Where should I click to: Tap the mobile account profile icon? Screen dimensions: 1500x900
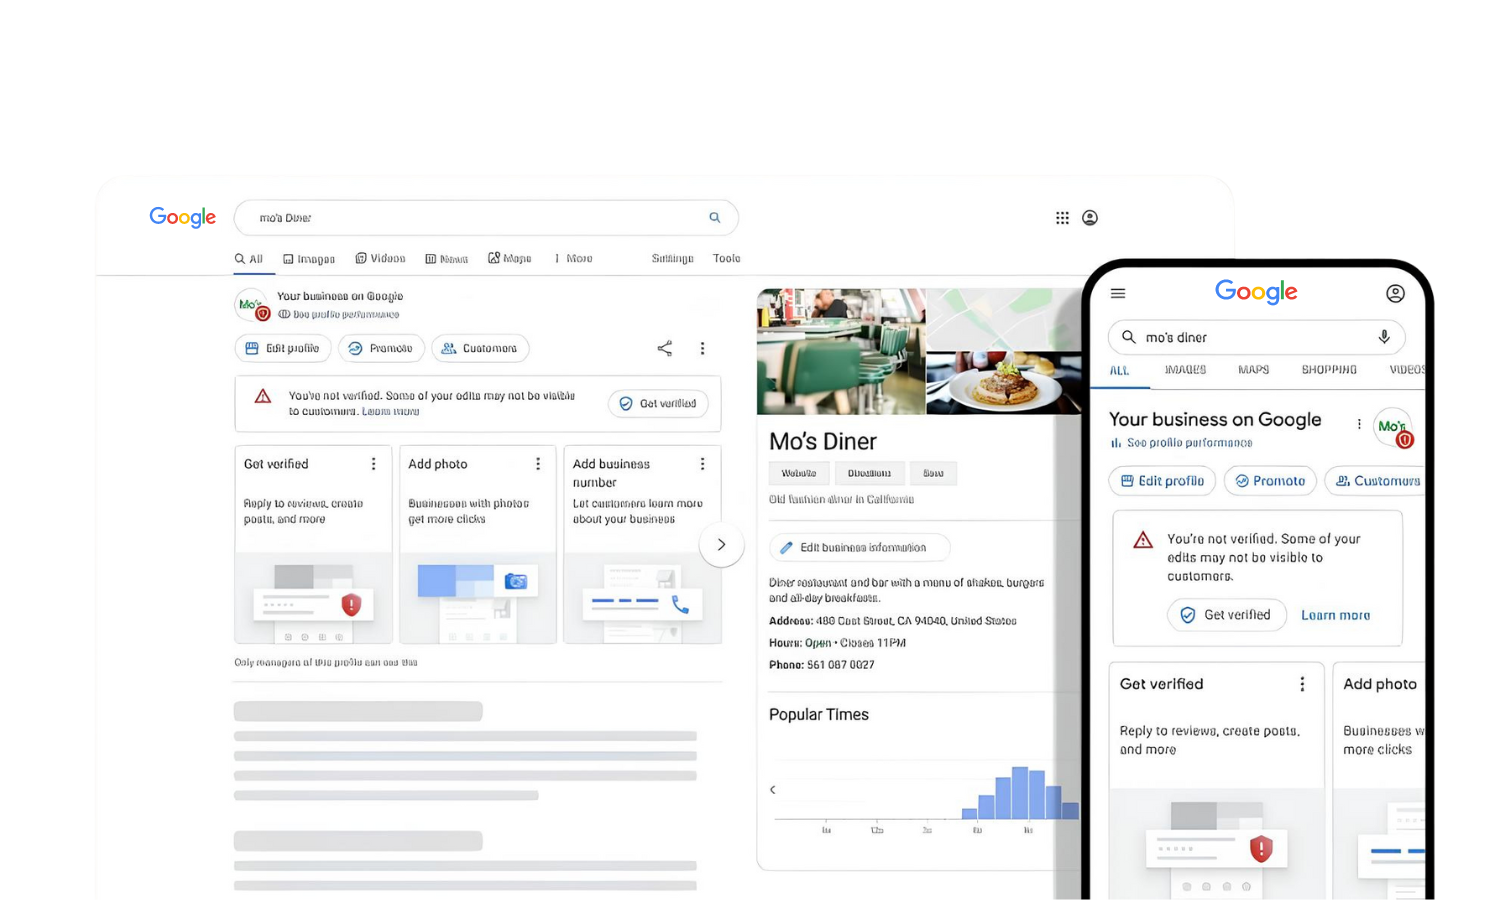click(x=1395, y=293)
